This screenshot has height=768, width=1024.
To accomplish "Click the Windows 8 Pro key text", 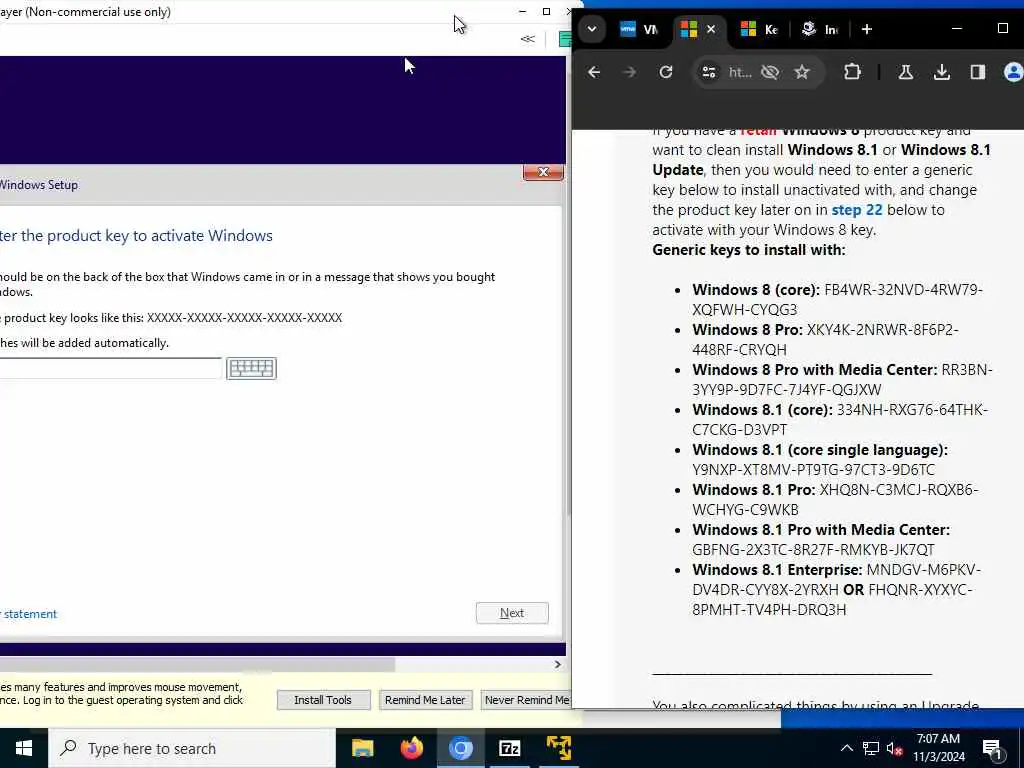I will click(825, 339).
